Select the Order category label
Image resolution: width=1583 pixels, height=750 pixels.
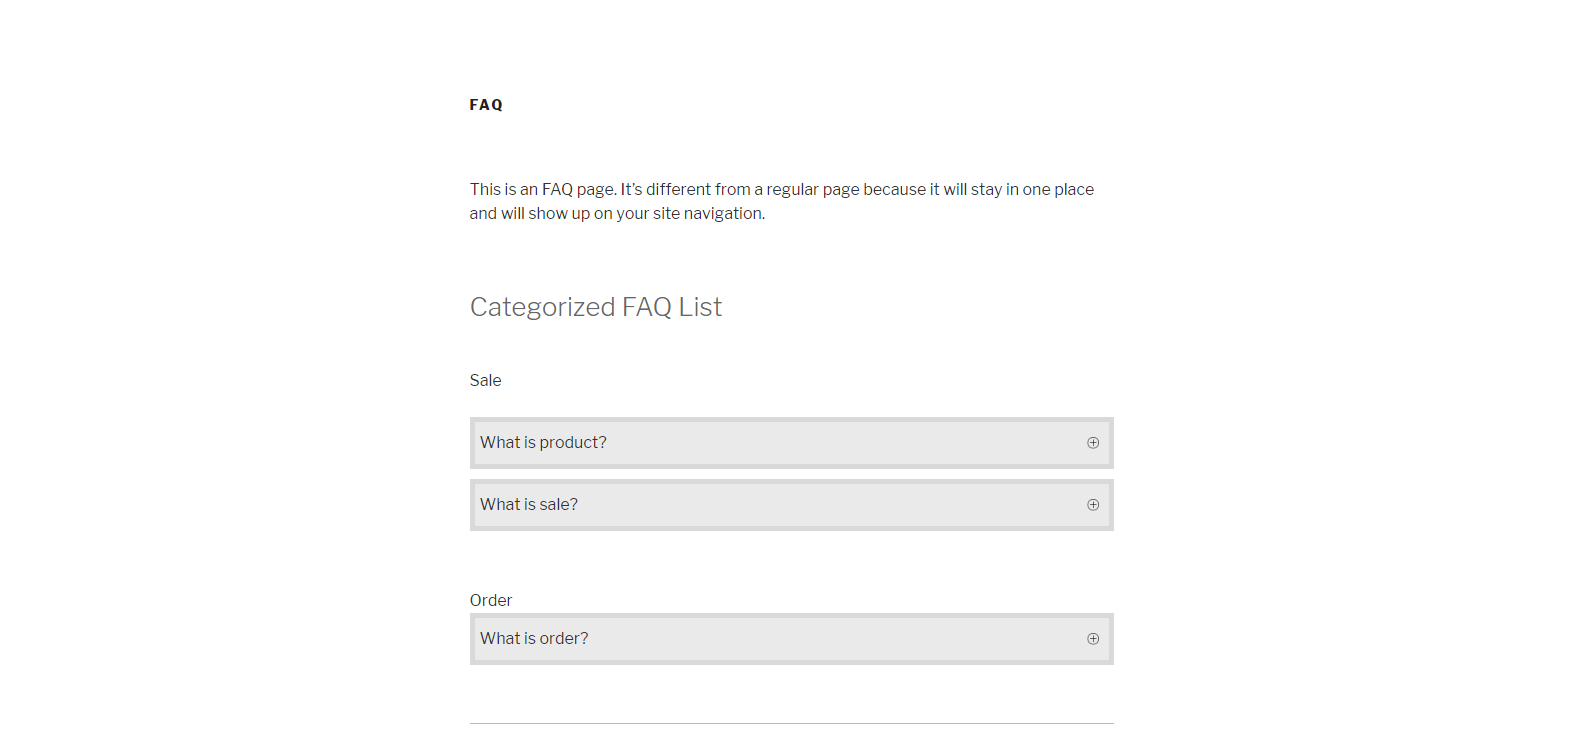click(x=491, y=600)
